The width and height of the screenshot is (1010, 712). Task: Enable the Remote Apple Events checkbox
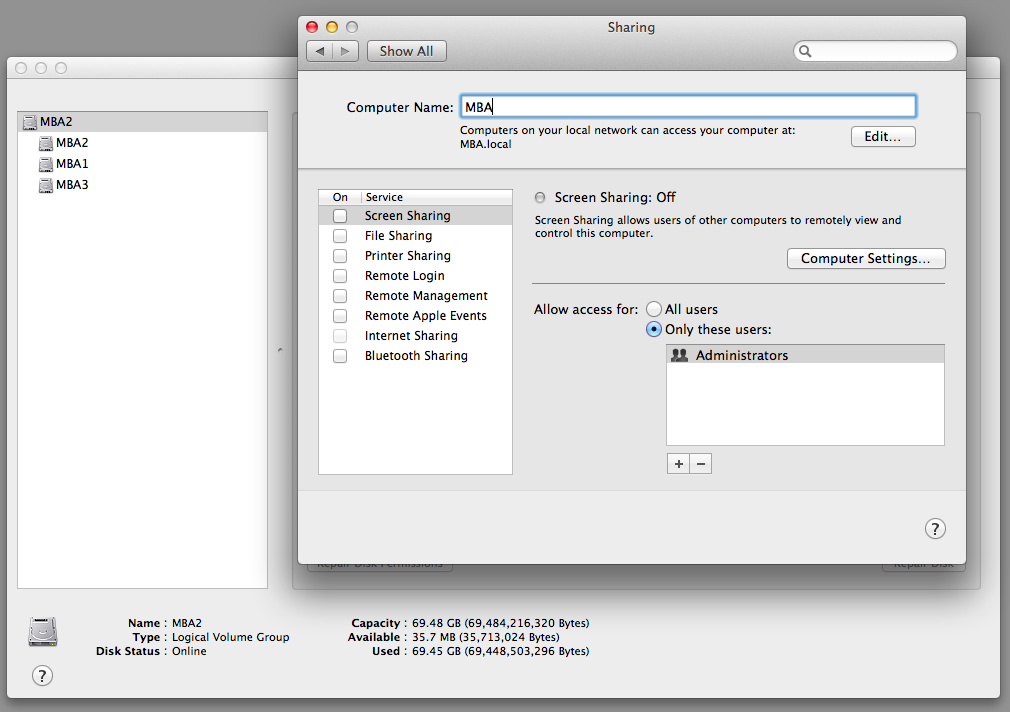coord(339,316)
